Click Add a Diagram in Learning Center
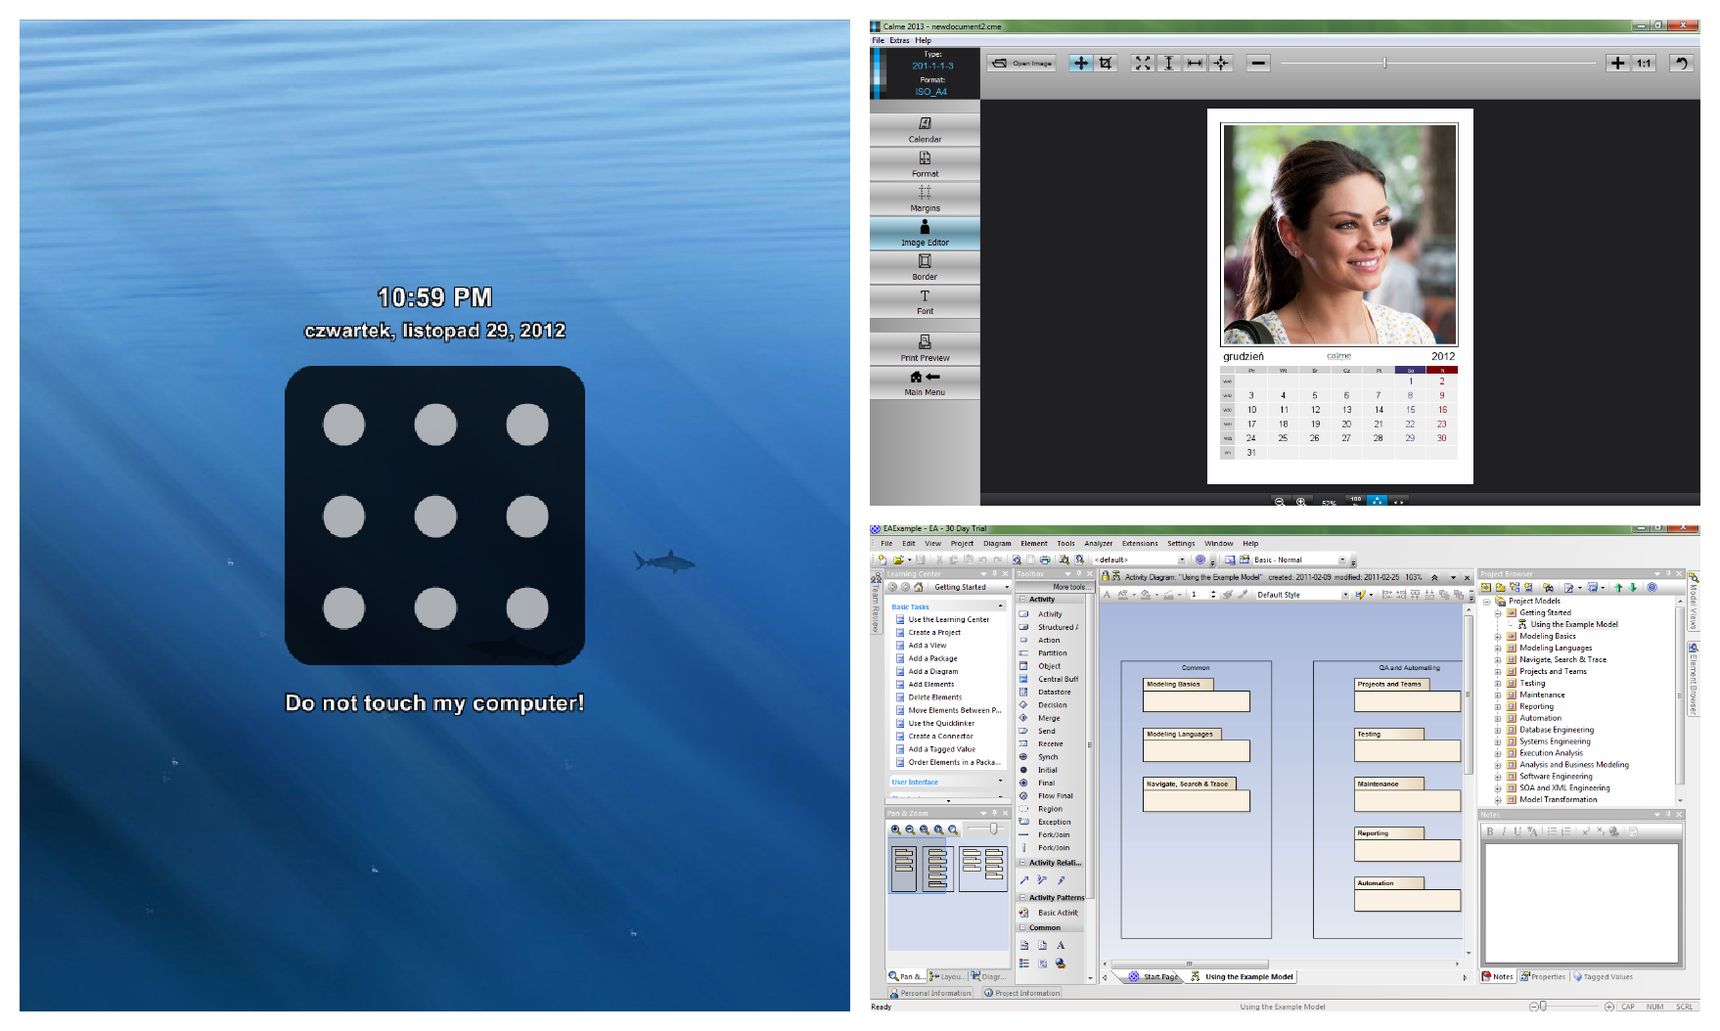The image size is (1720, 1031). coord(933,672)
